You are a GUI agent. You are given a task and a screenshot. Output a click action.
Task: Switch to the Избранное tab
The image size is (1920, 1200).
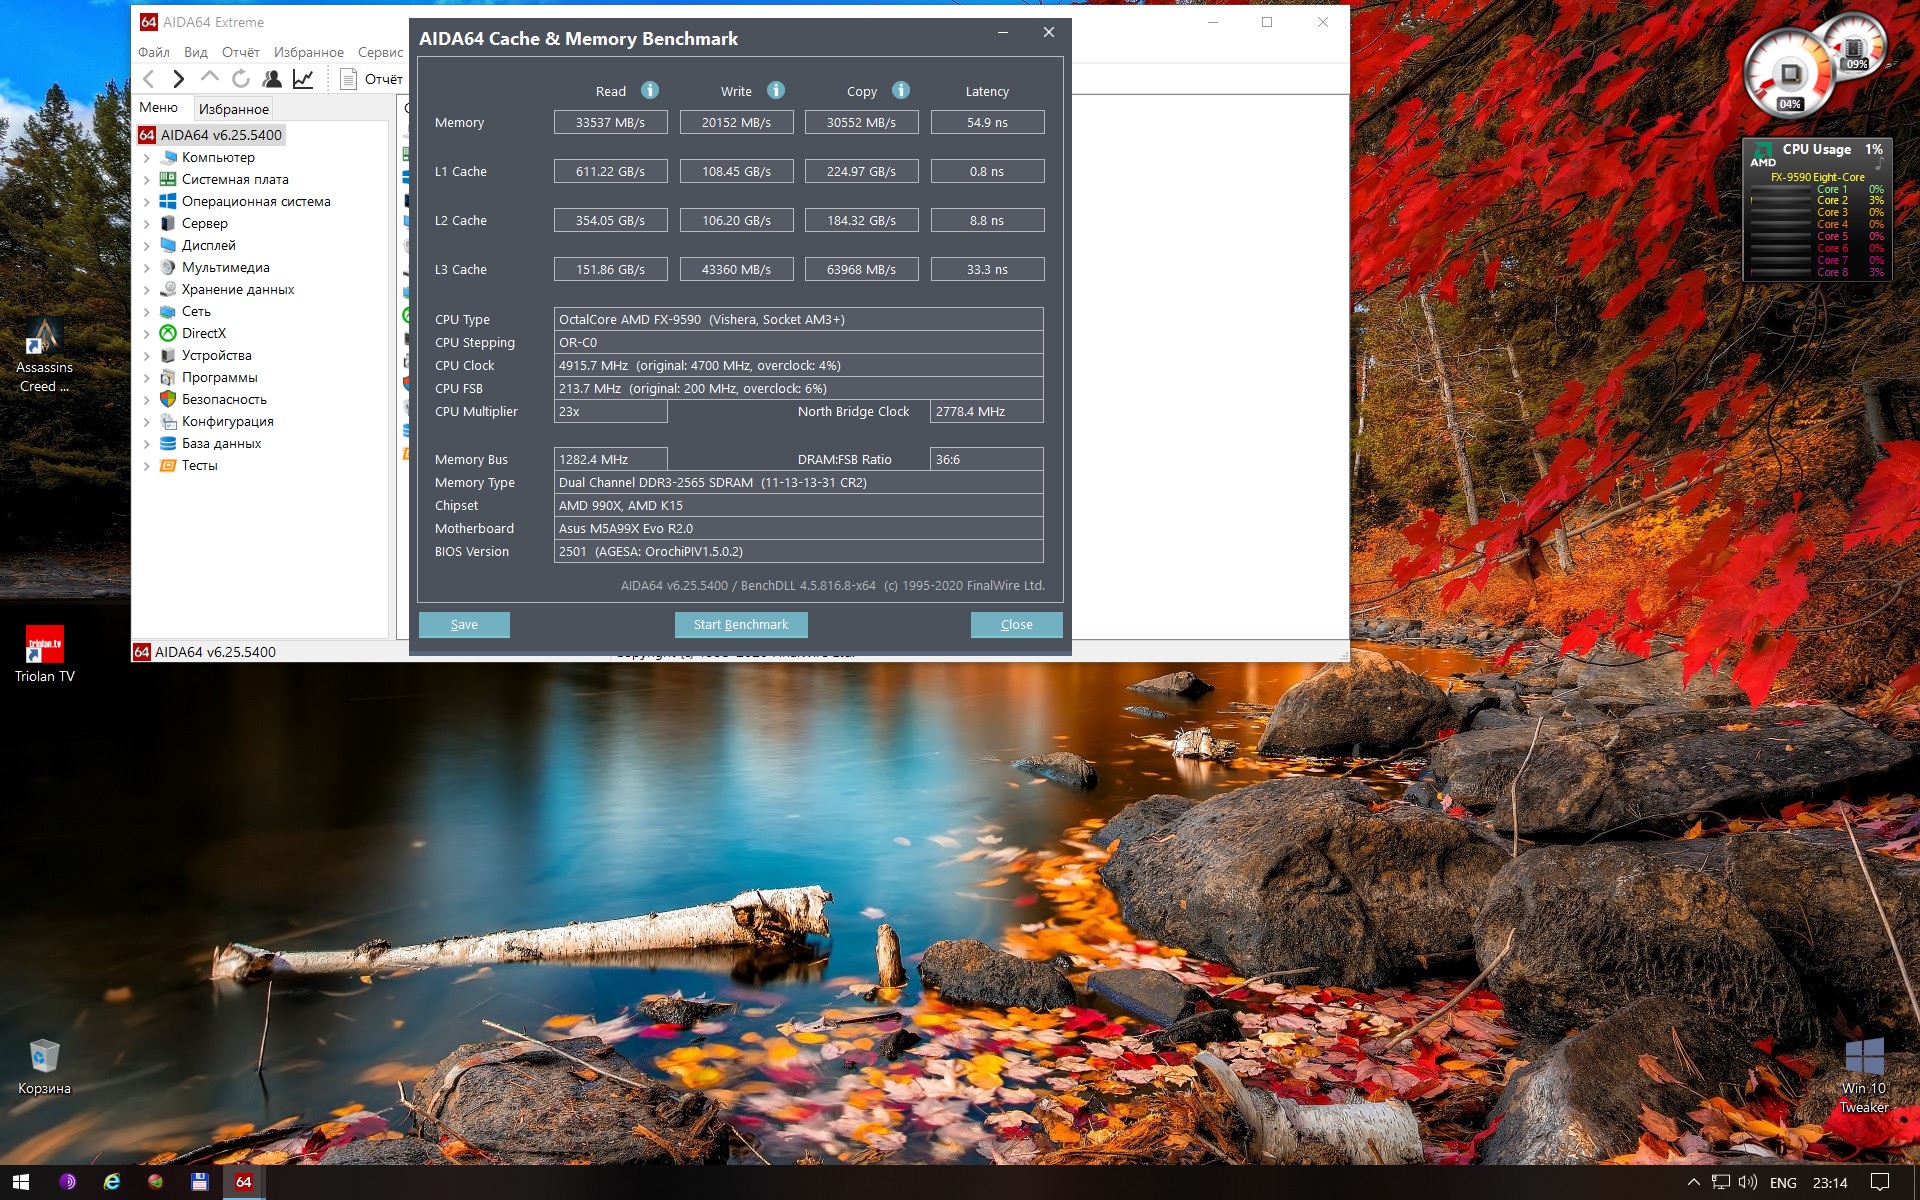point(233,109)
